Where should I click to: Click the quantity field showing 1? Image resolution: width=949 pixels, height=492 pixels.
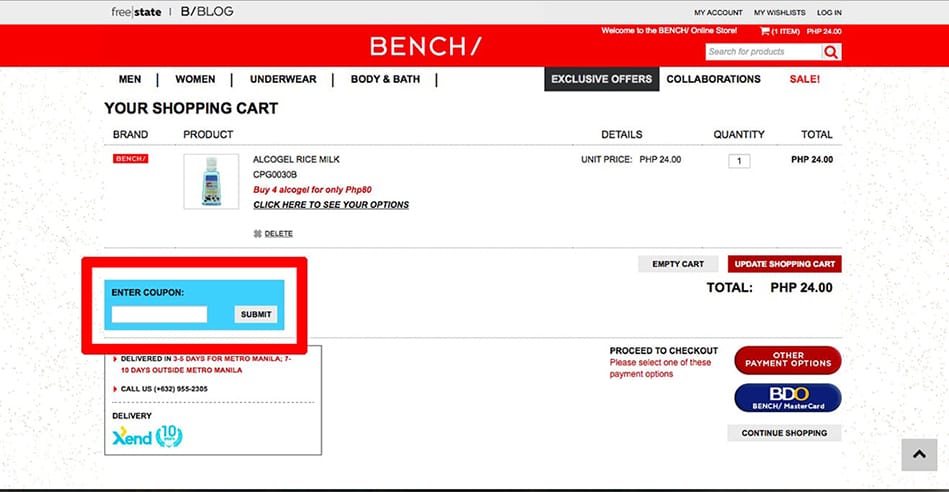pyautogui.click(x=739, y=161)
